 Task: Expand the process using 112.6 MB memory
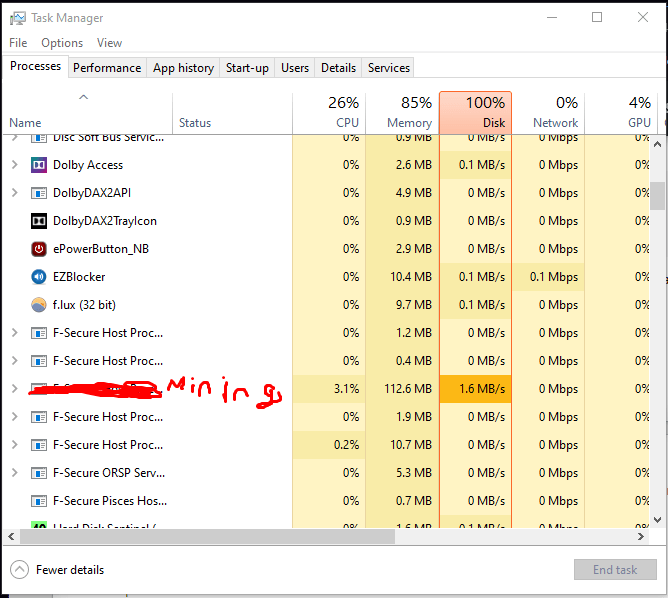point(14,388)
